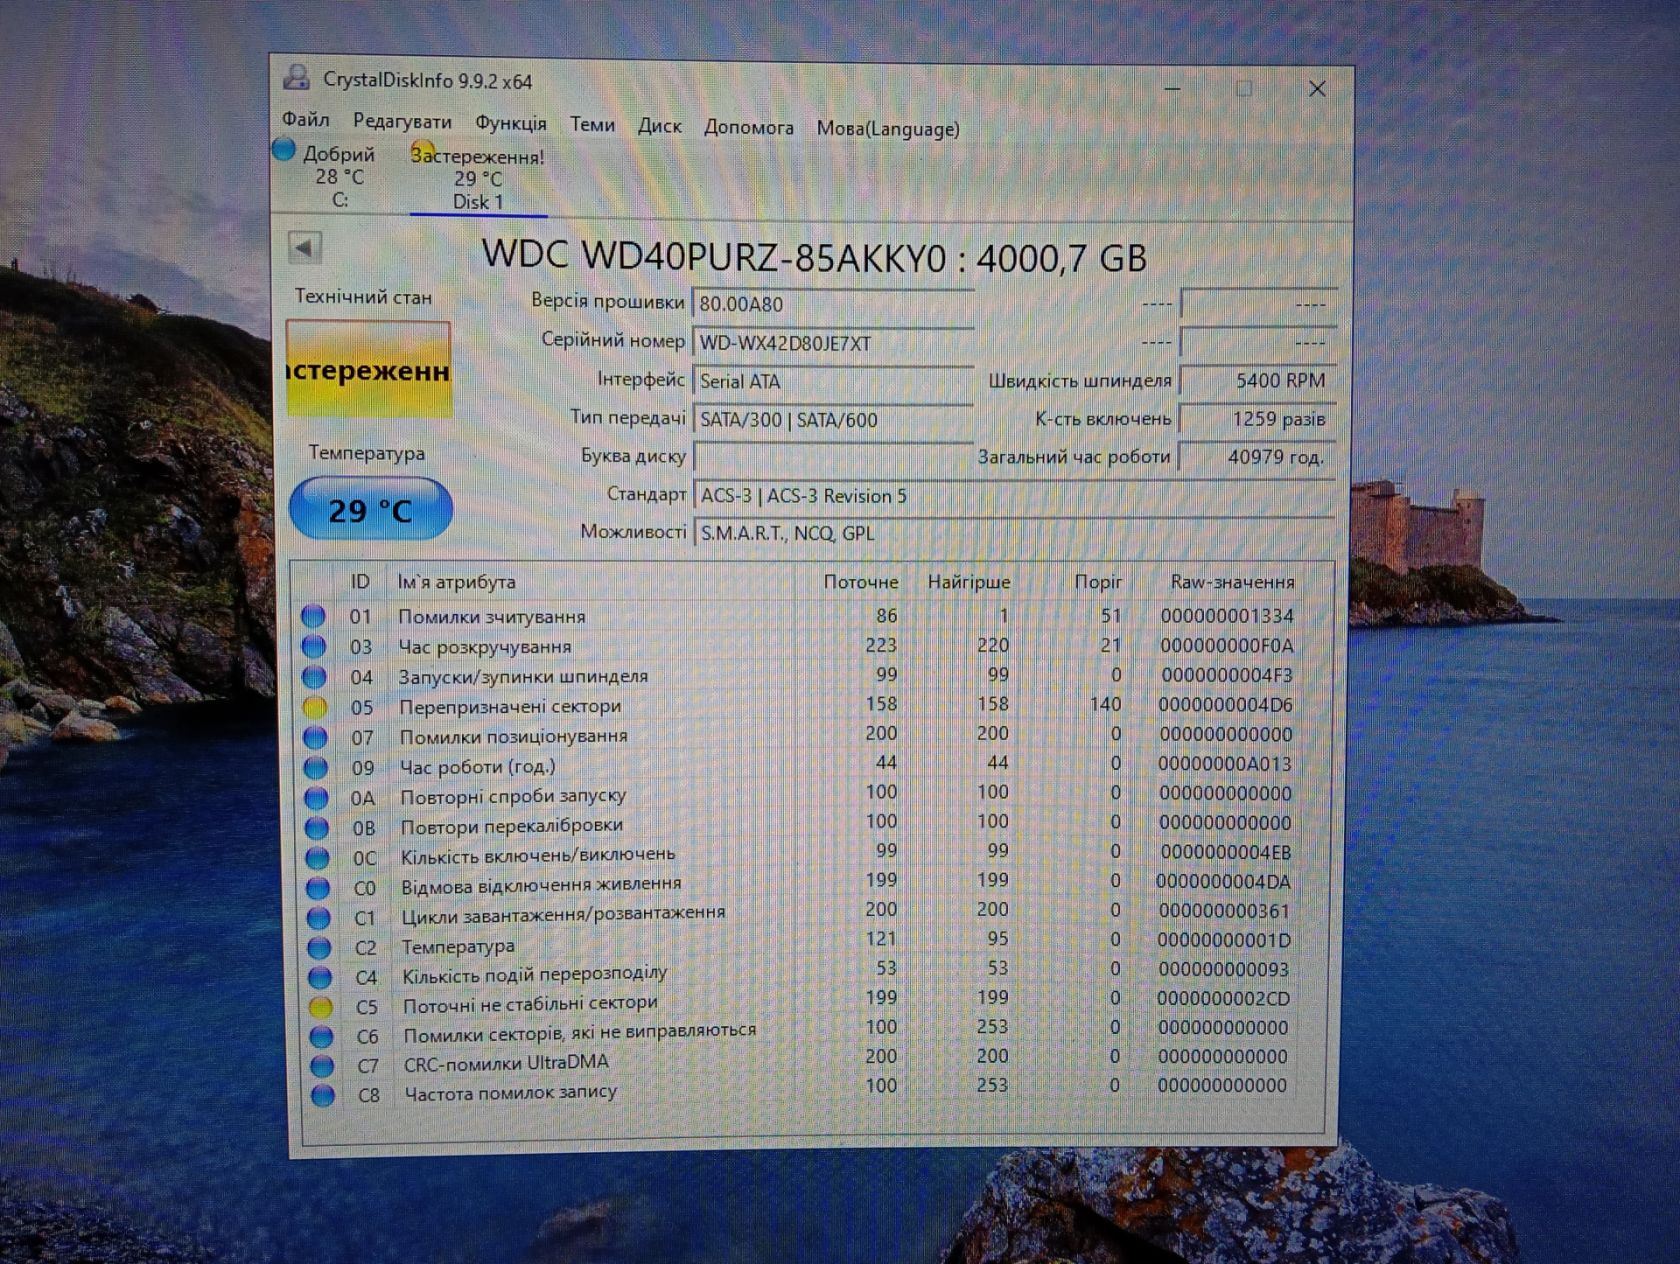Click the Найгірше column header
This screenshot has height=1264, width=1680.
point(968,582)
